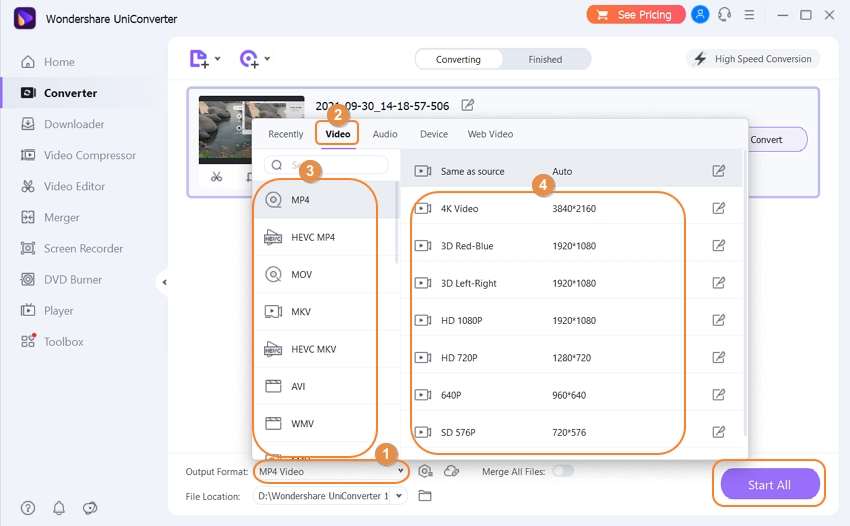Open the Screen Recorder tool

tap(72, 248)
